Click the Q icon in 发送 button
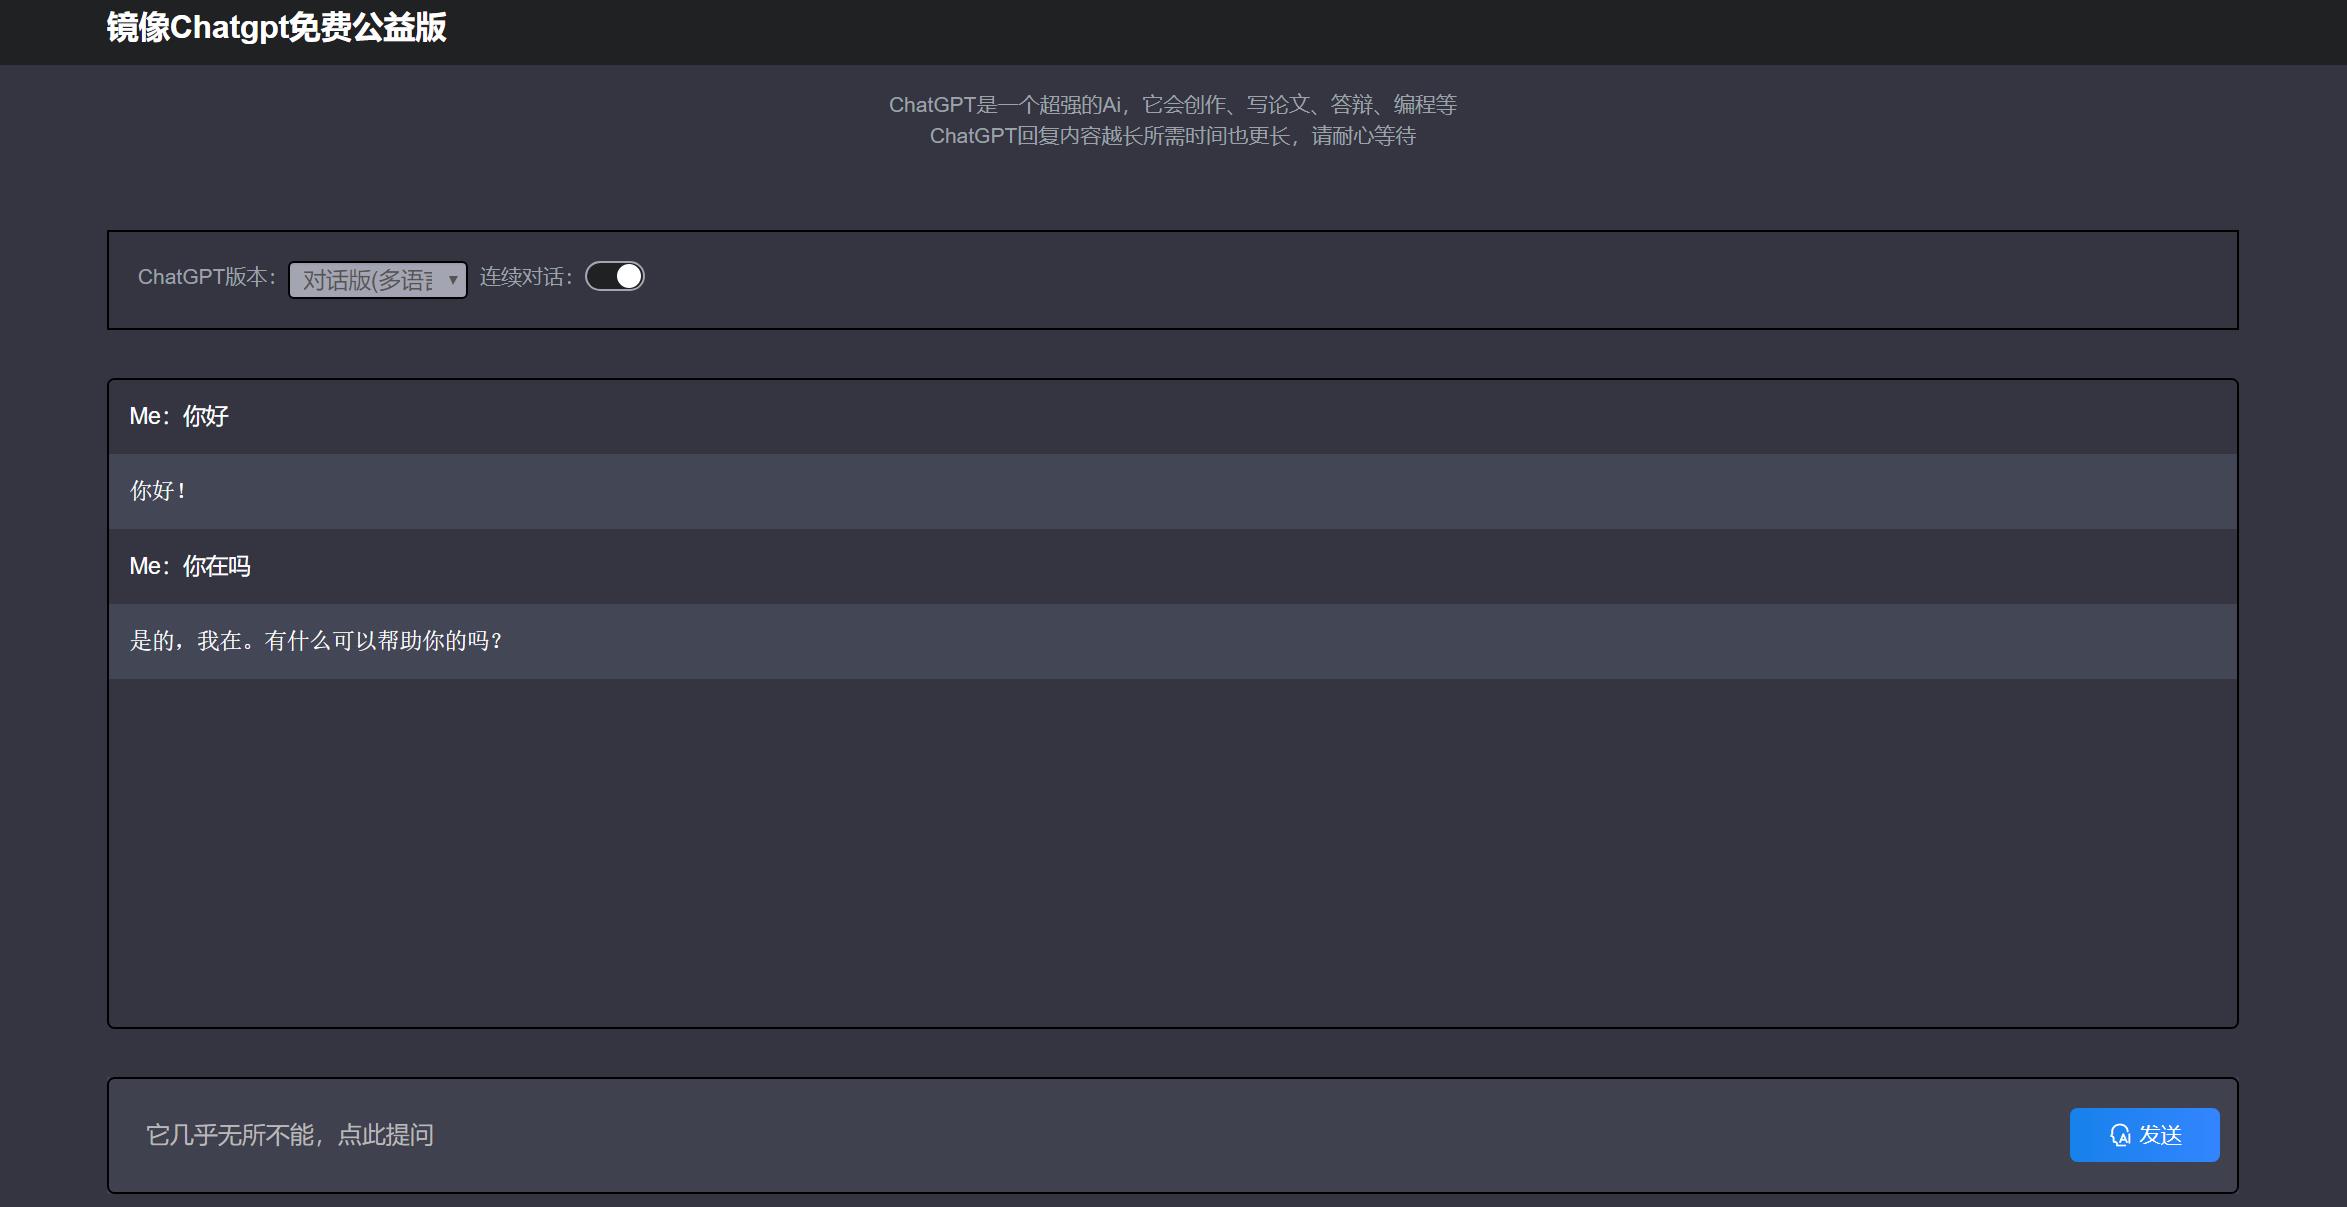2347x1207 pixels. (x=2121, y=1135)
